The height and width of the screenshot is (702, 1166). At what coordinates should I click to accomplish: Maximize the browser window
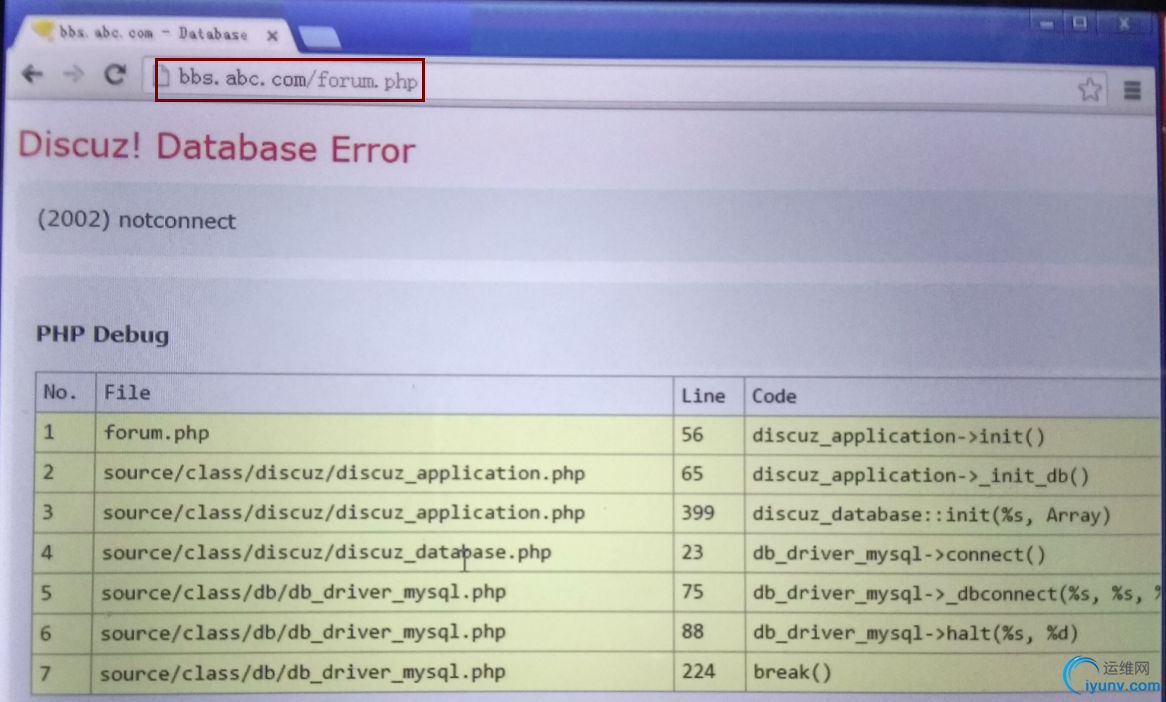pyautogui.click(x=1080, y=23)
